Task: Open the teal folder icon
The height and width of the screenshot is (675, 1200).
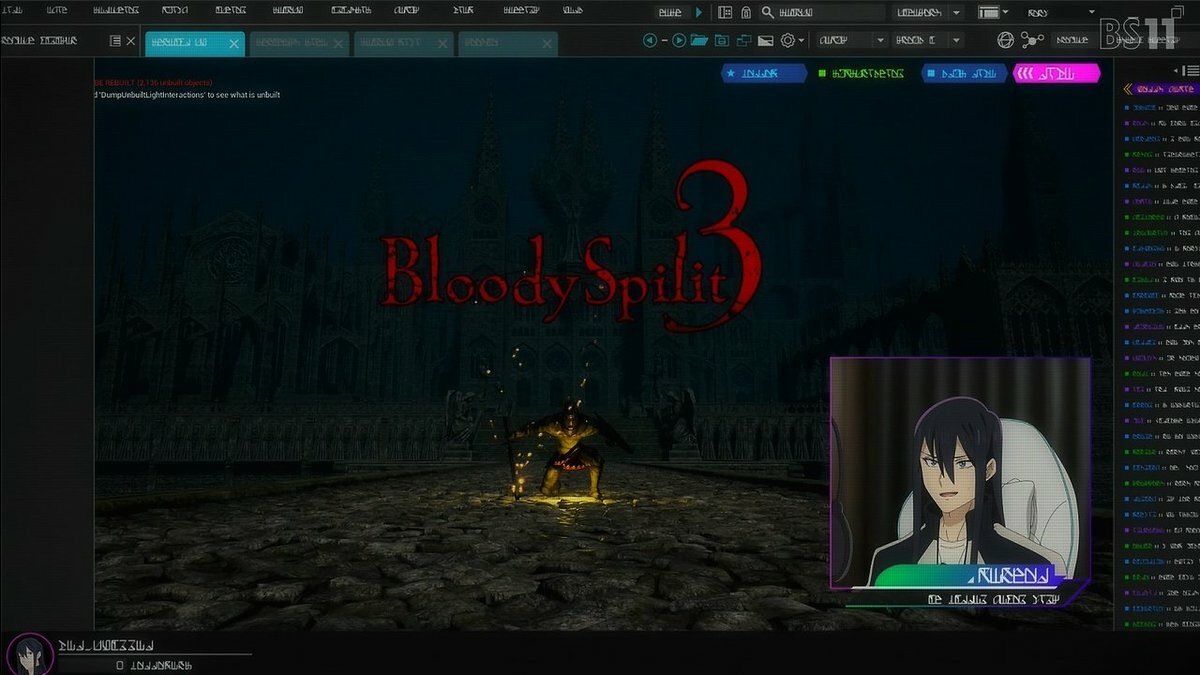Action: (x=699, y=41)
